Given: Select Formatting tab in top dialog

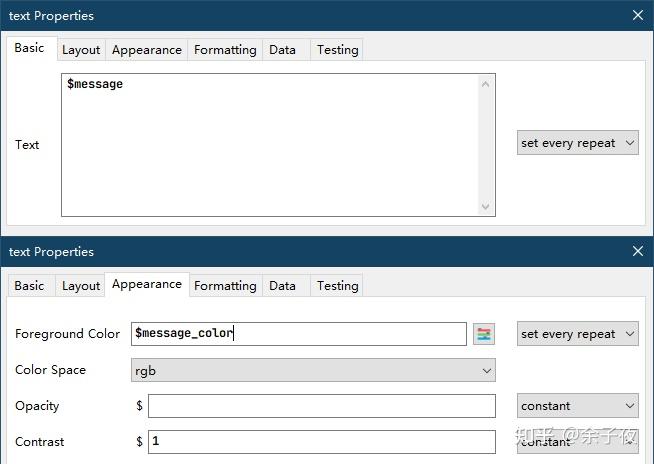Looking at the screenshot, I should (225, 50).
